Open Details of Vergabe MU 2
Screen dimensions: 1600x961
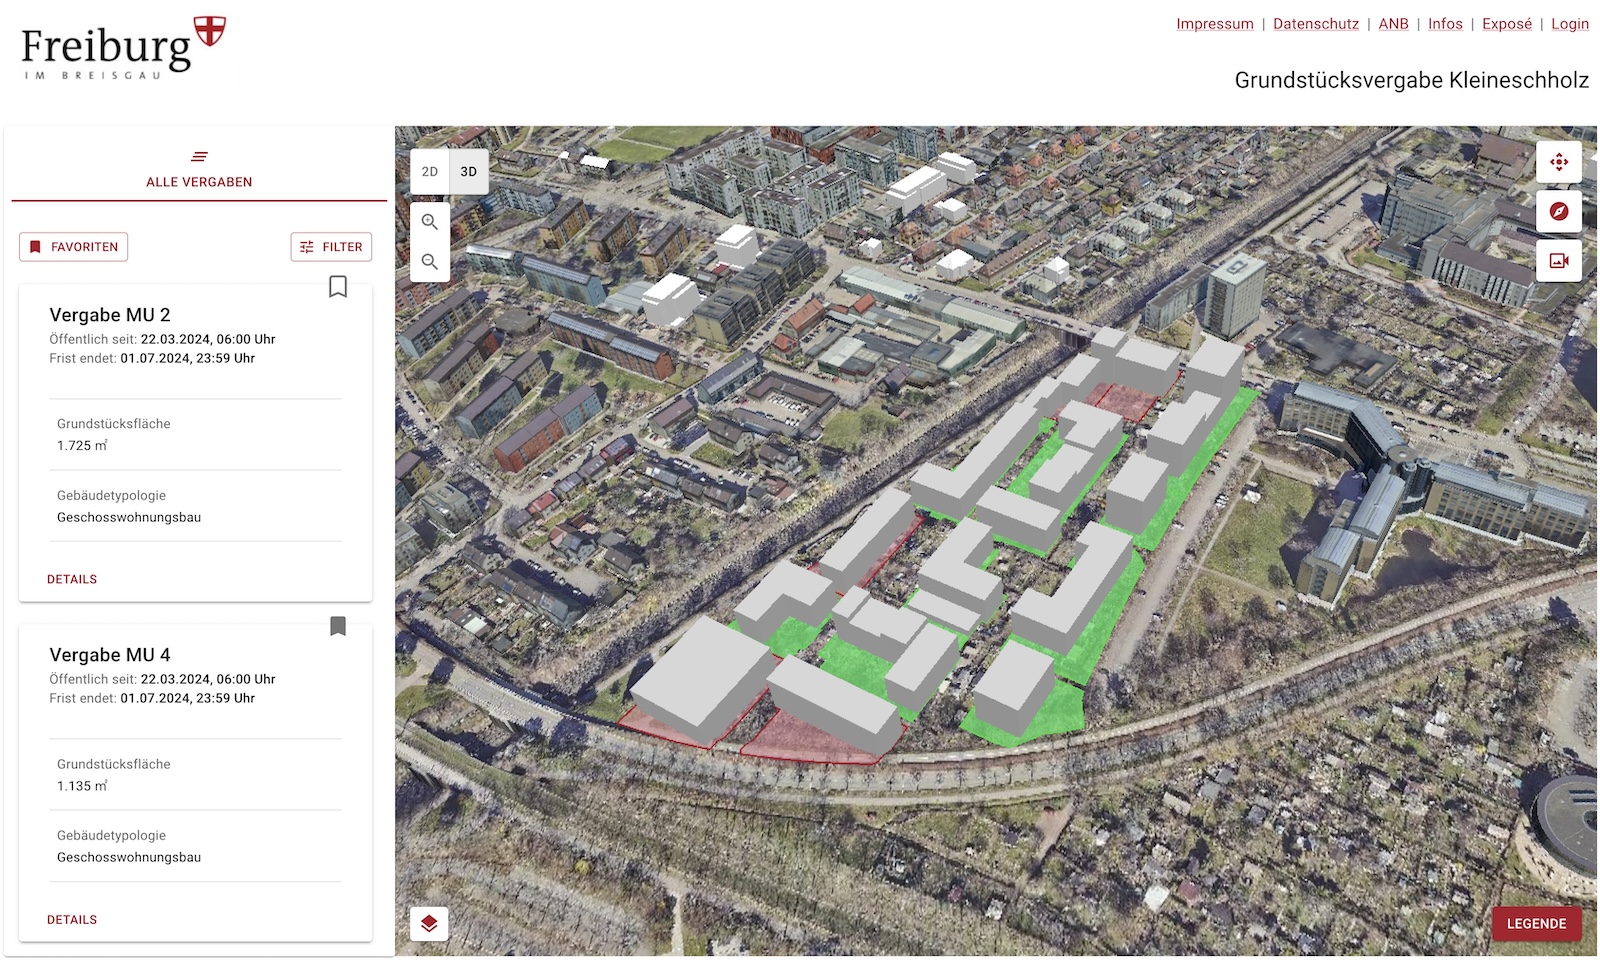click(x=72, y=579)
